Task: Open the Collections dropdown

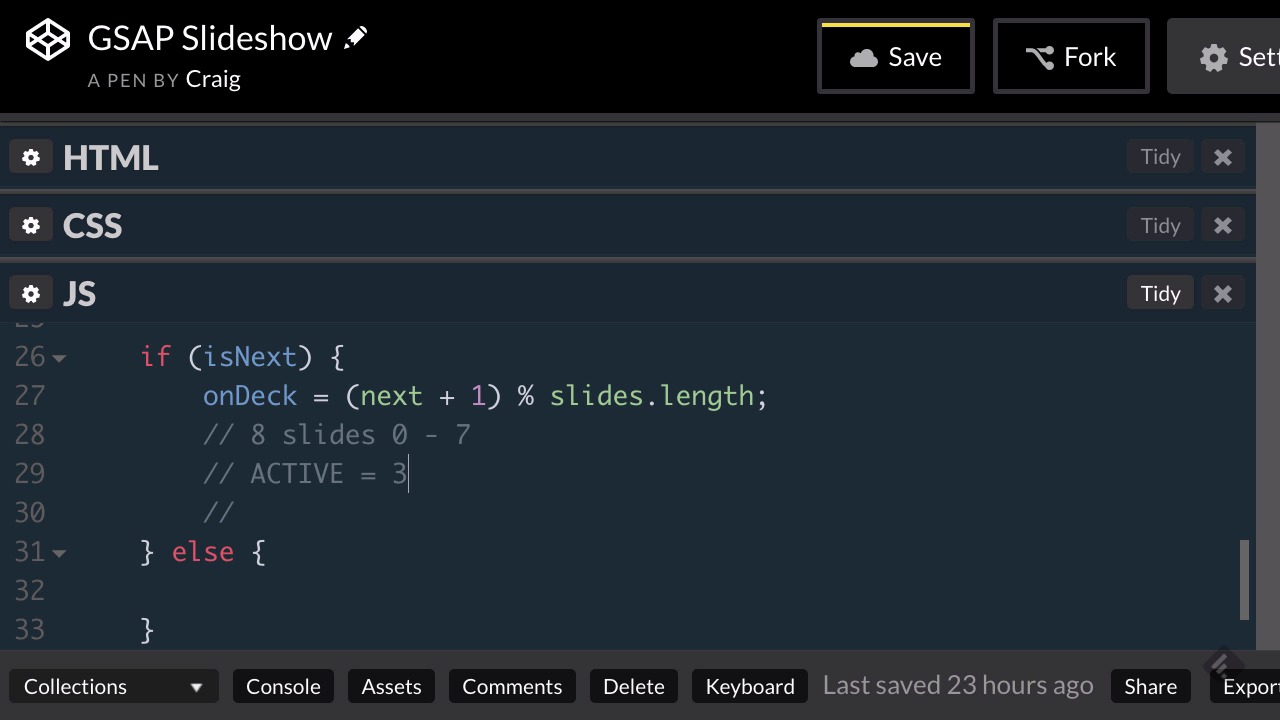Action: coord(114,686)
